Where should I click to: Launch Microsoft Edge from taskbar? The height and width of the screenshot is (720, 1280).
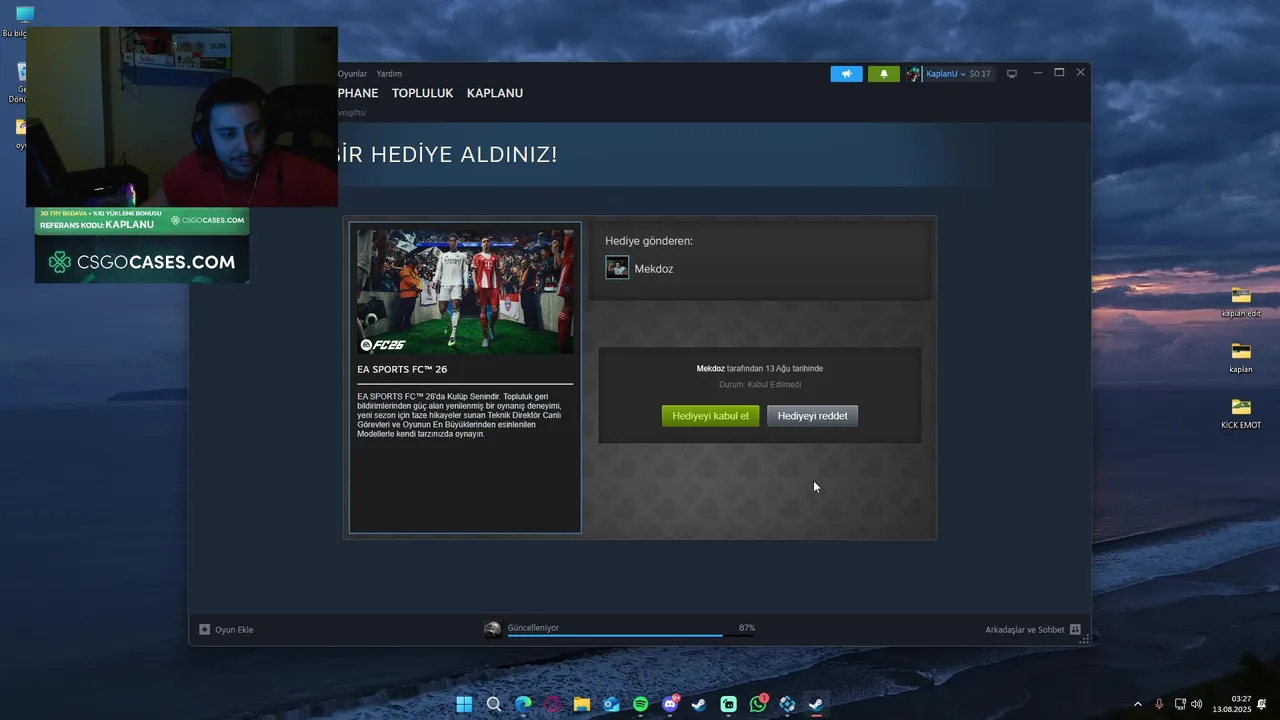pyautogui.click(x=523, y=704)
